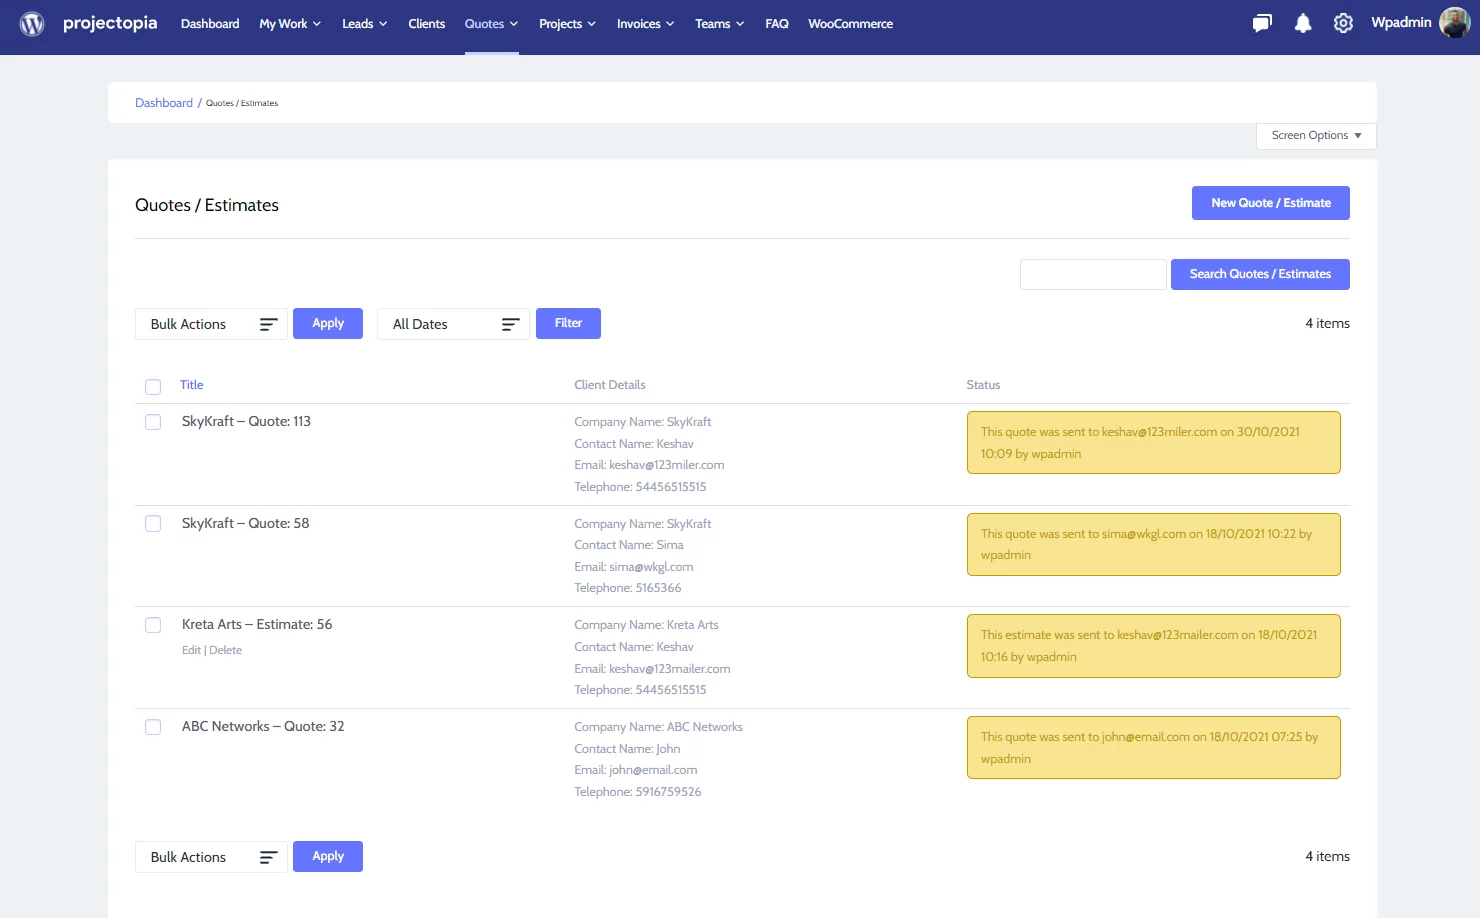Click 'Email: john@email.com' text
The width and height of the screenshot is (1480, 918).
point(636,770)
